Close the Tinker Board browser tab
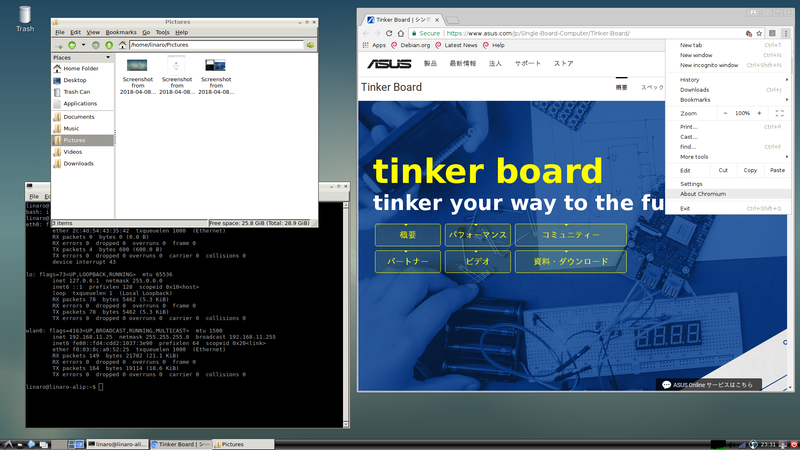 (437, 20)
